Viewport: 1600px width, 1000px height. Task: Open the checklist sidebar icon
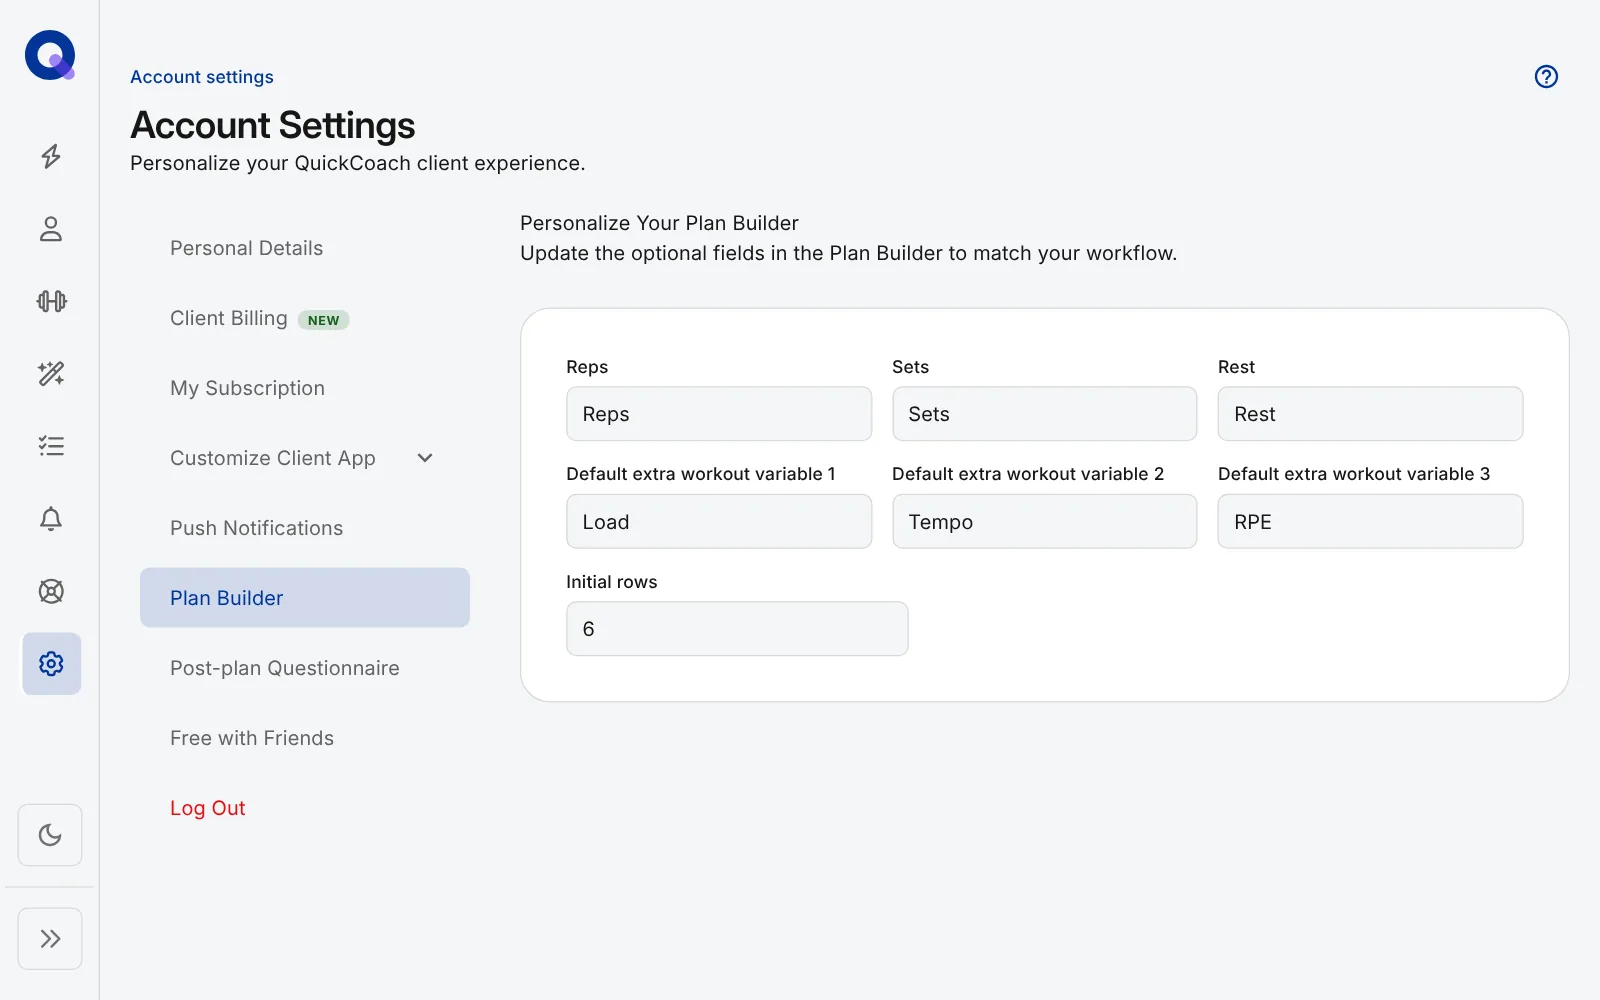(51, 446)
